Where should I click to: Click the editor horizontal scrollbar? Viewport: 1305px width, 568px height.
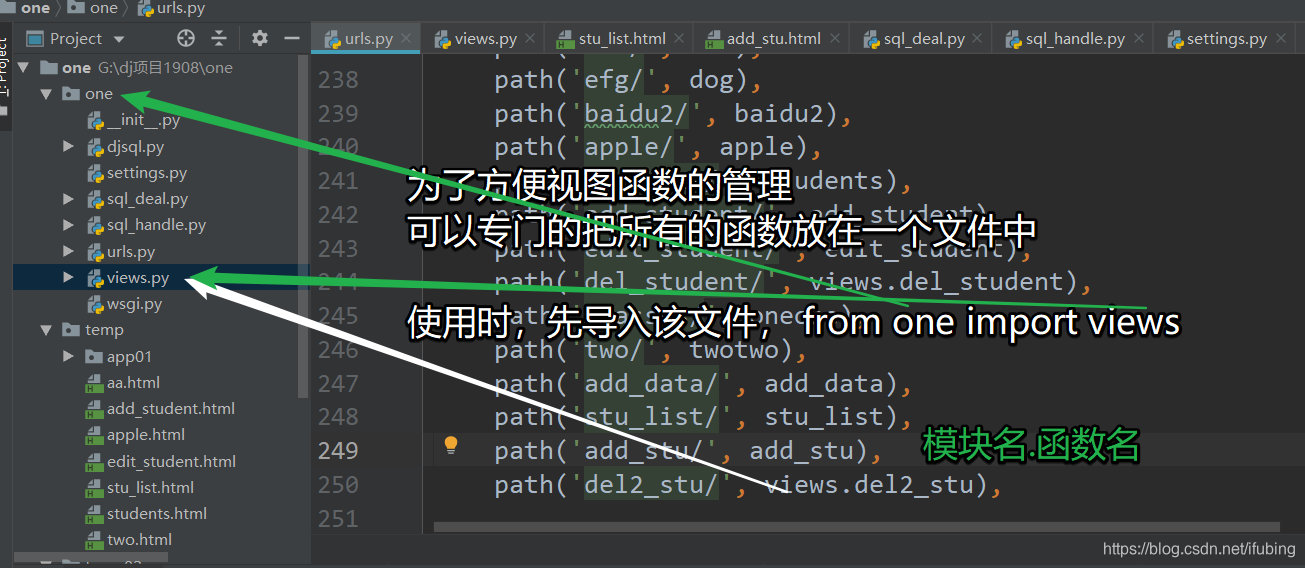pyautogui.click(x=856, y=526)
